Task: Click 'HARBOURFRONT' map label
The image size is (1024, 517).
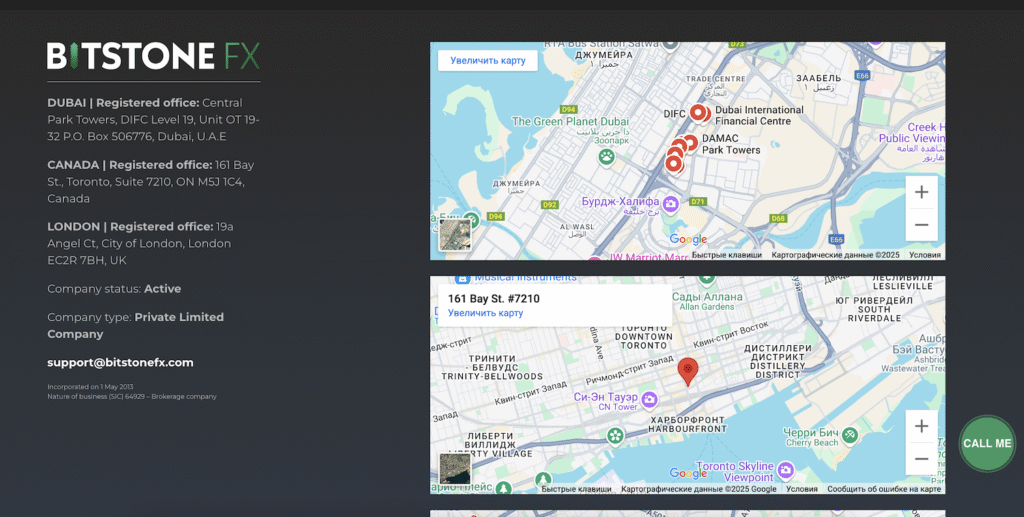Action: click(x=687, y=429)
